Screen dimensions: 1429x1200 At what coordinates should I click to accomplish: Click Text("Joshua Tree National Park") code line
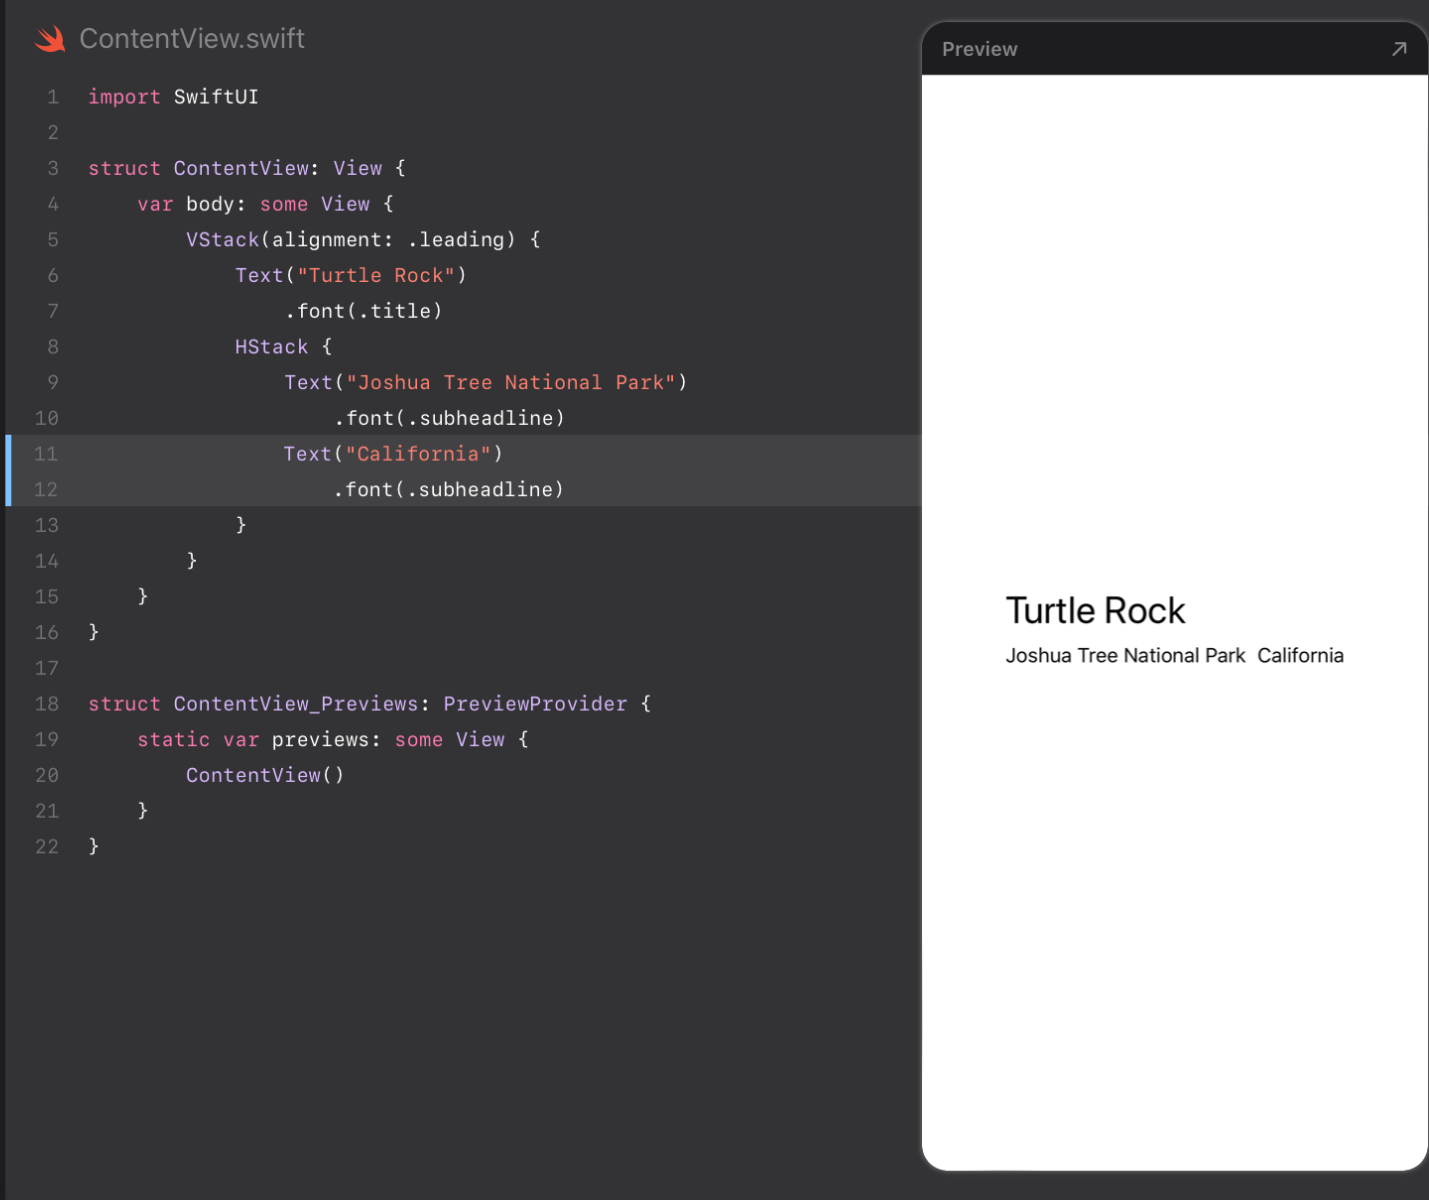[x=486, y=382]
